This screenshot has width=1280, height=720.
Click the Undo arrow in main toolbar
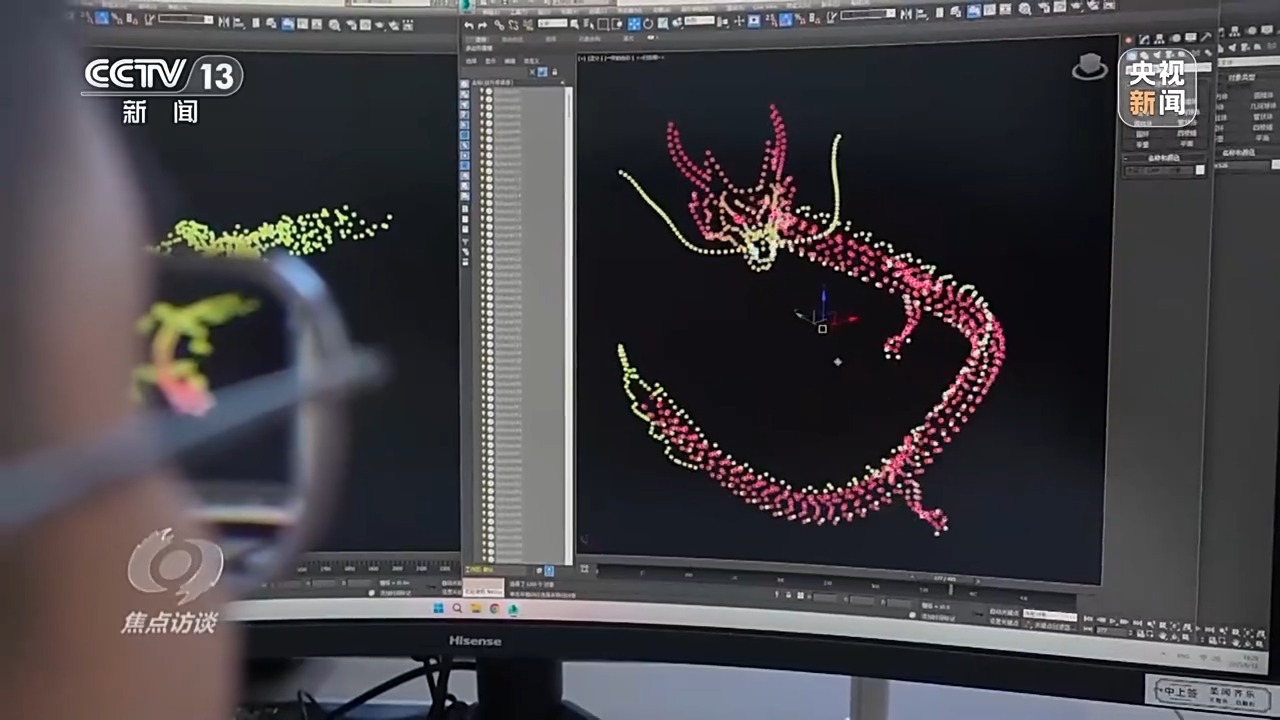coord(468,24)
